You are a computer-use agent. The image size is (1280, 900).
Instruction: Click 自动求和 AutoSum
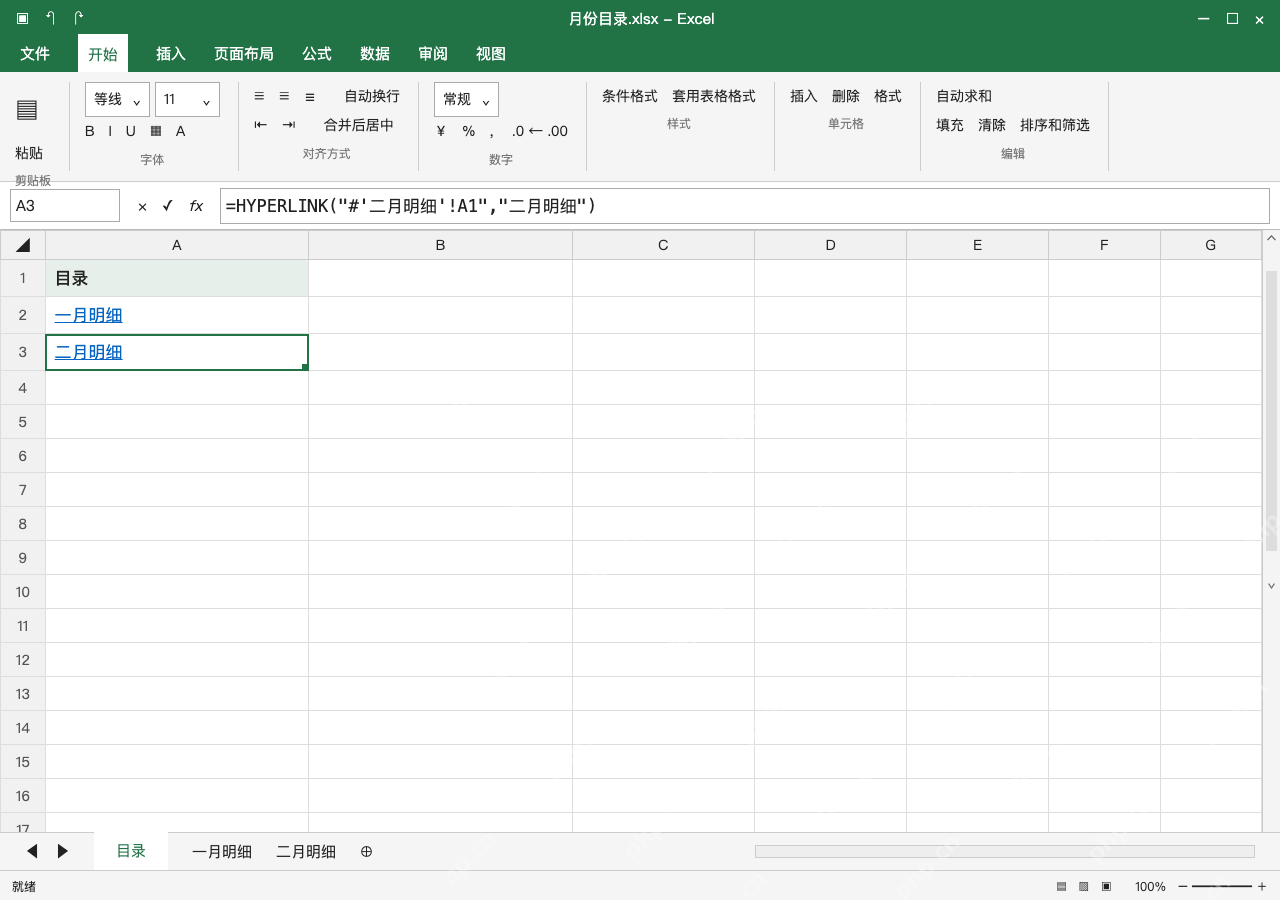click(964, 96)
